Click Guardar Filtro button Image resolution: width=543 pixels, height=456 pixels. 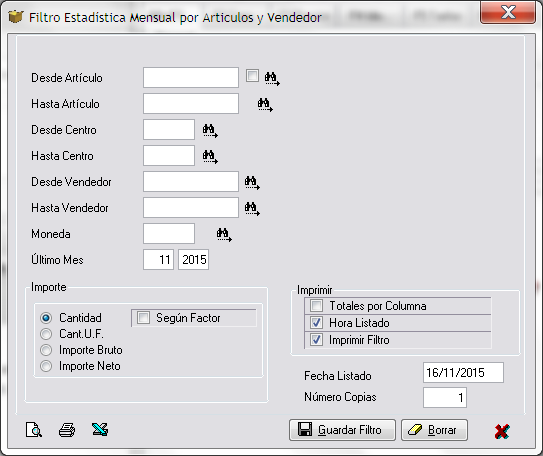(x=342, y=430)
